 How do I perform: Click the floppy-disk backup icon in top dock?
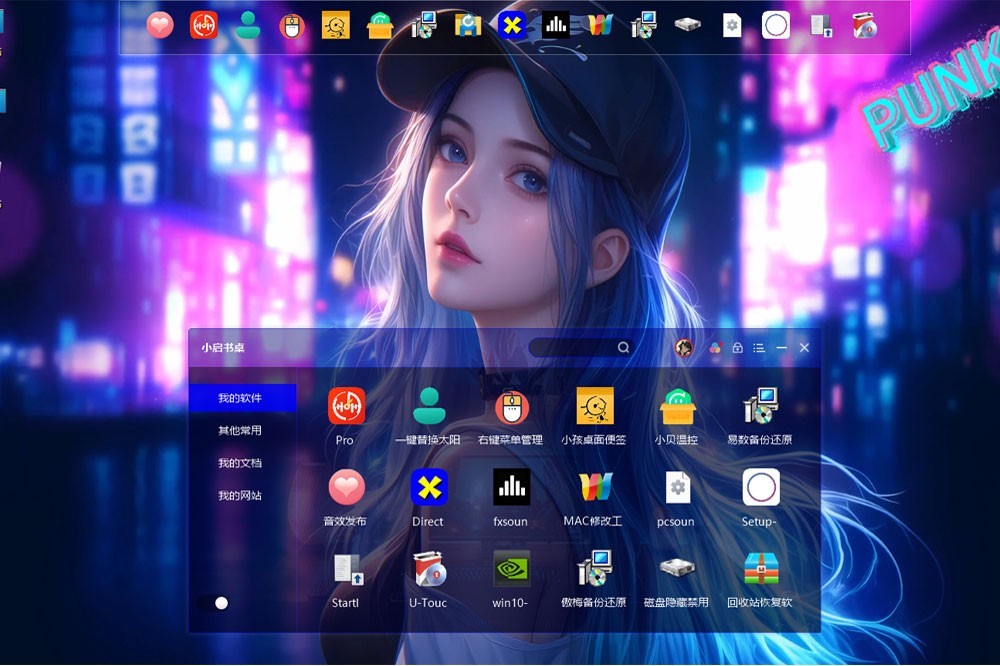coord(467,25)
